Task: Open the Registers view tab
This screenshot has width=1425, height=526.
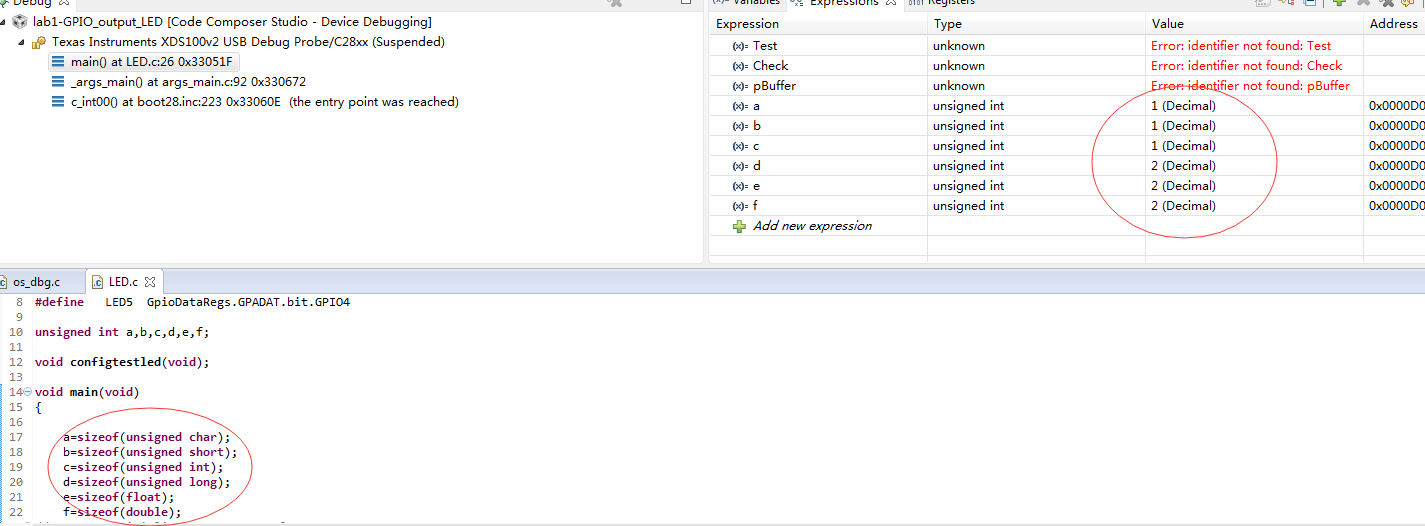Action: coord(942,3)
